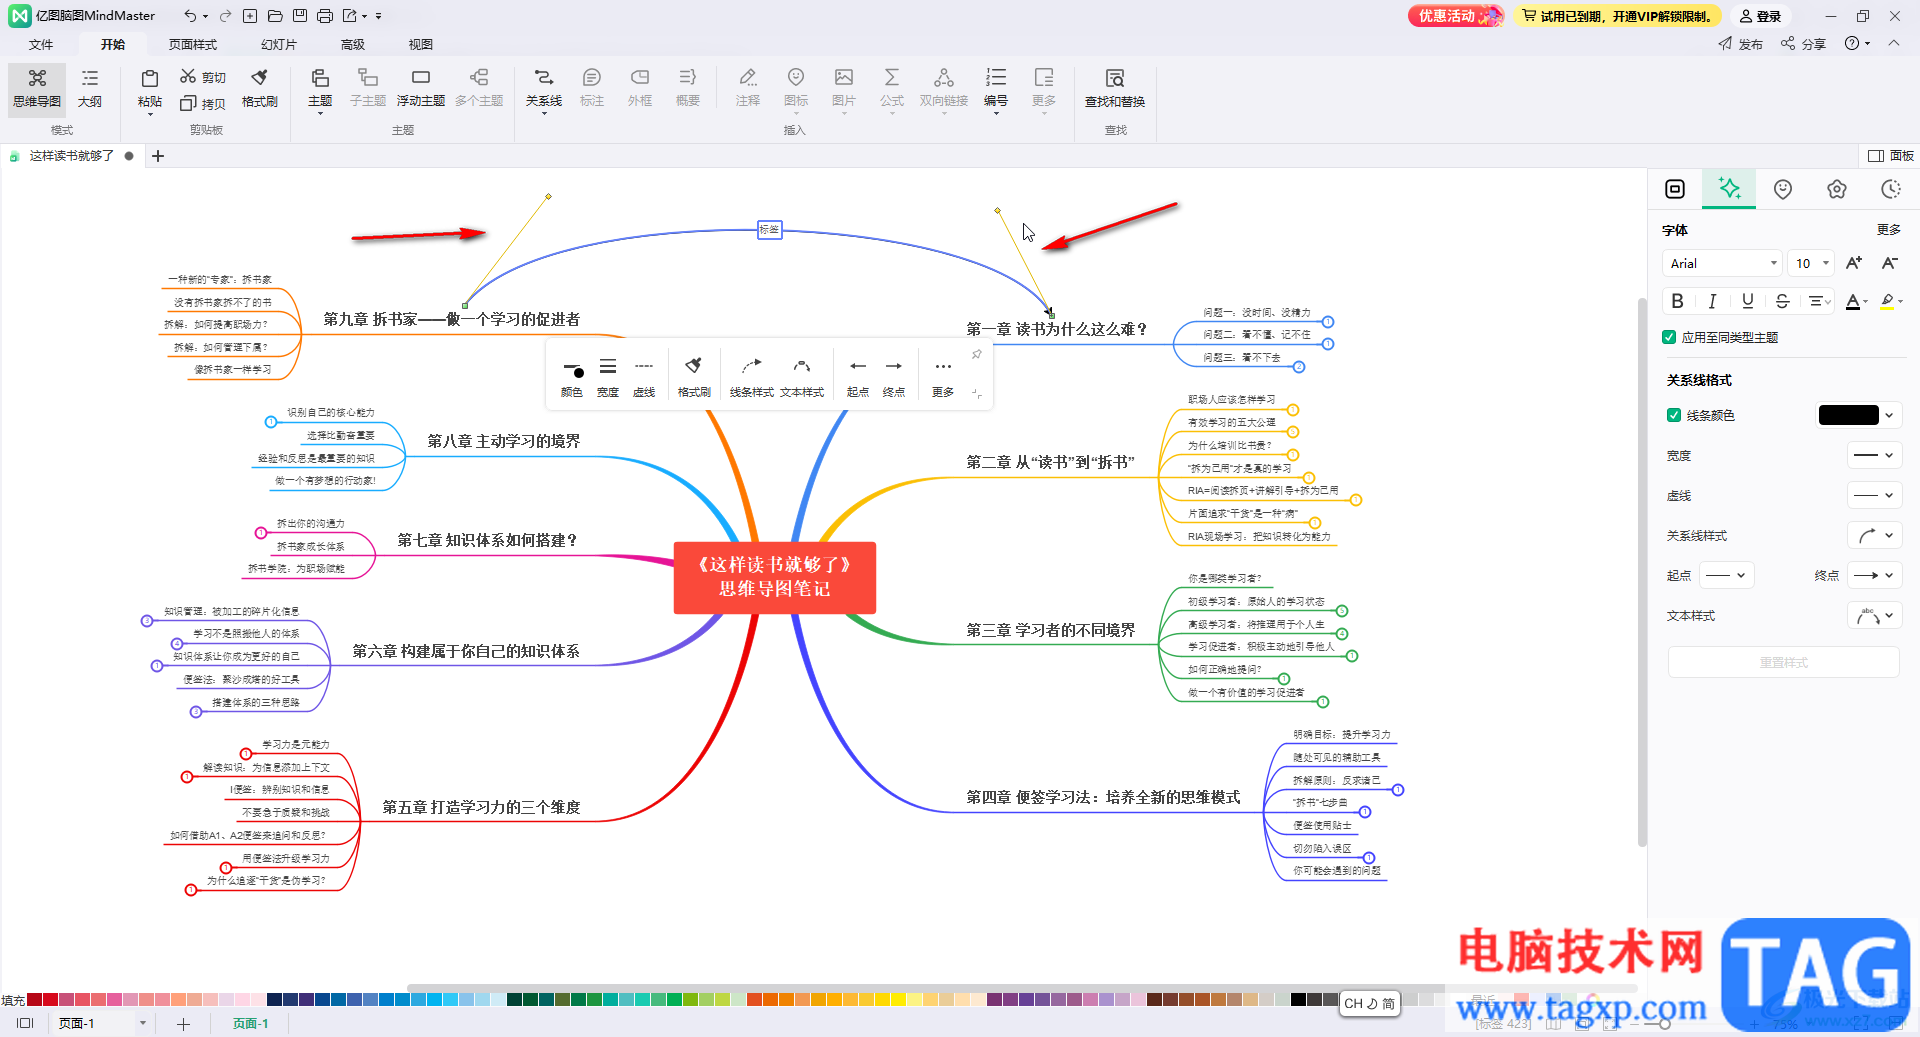Click the Copy (拷贝) tool
The image size is (1920, 1037).
pyautogui.click(x=203, y=103)
